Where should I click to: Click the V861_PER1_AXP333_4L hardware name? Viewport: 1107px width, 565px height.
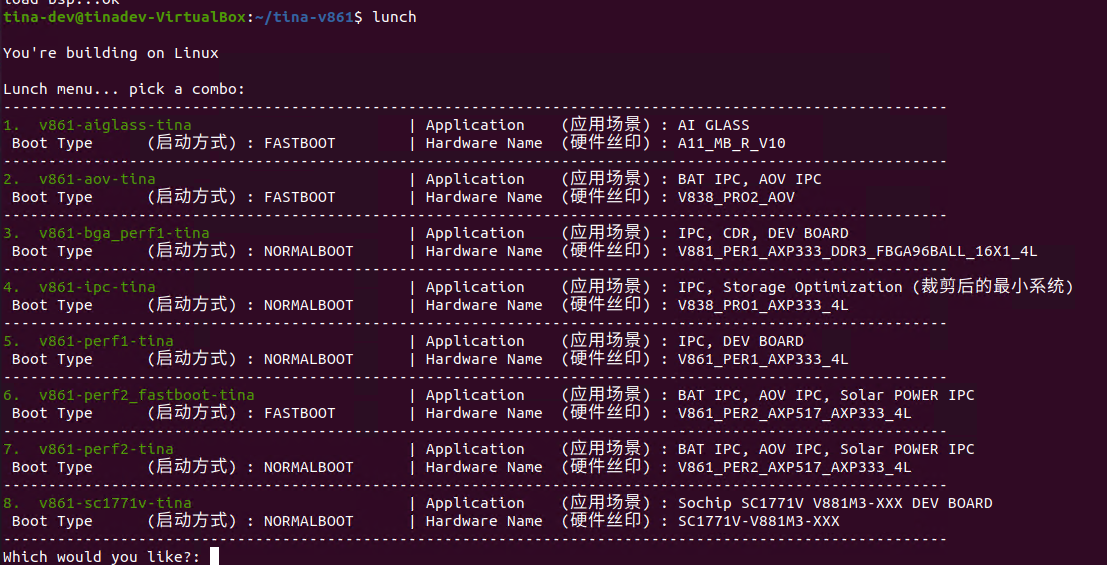tap(762, 359)
